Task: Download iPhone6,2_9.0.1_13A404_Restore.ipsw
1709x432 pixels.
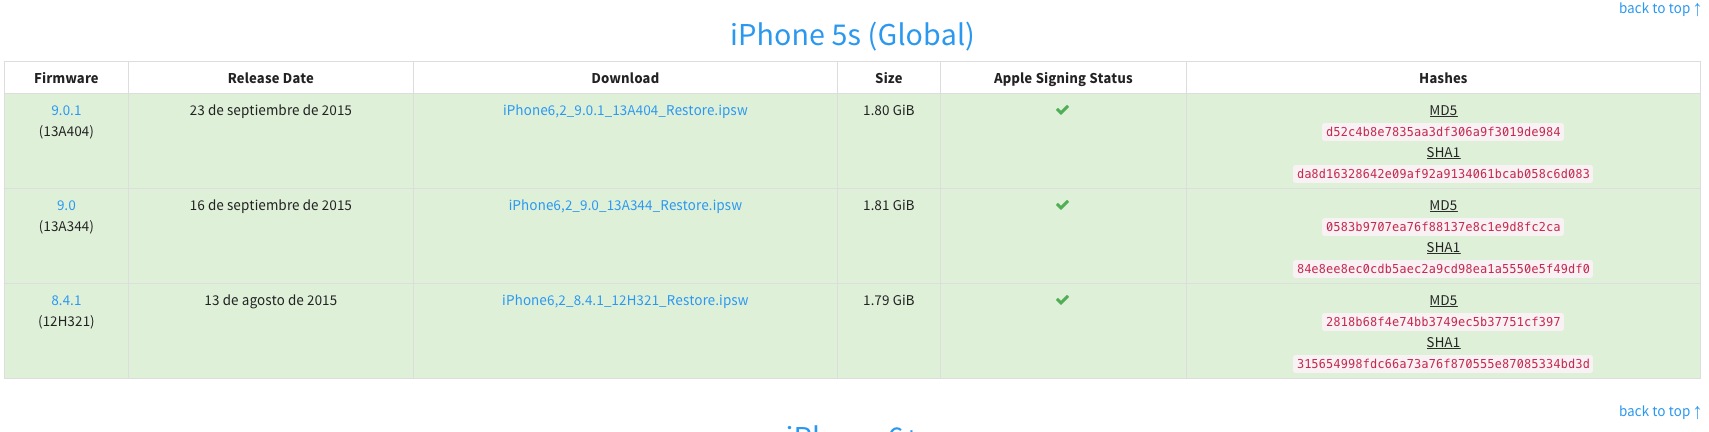Action: coord(625,110)
